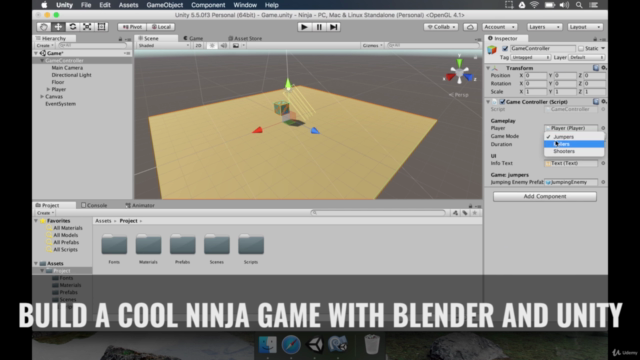This screenshot has height=360, width=640.
Task: Open Finder from the Dock
Action: click(x=267, y=344)
